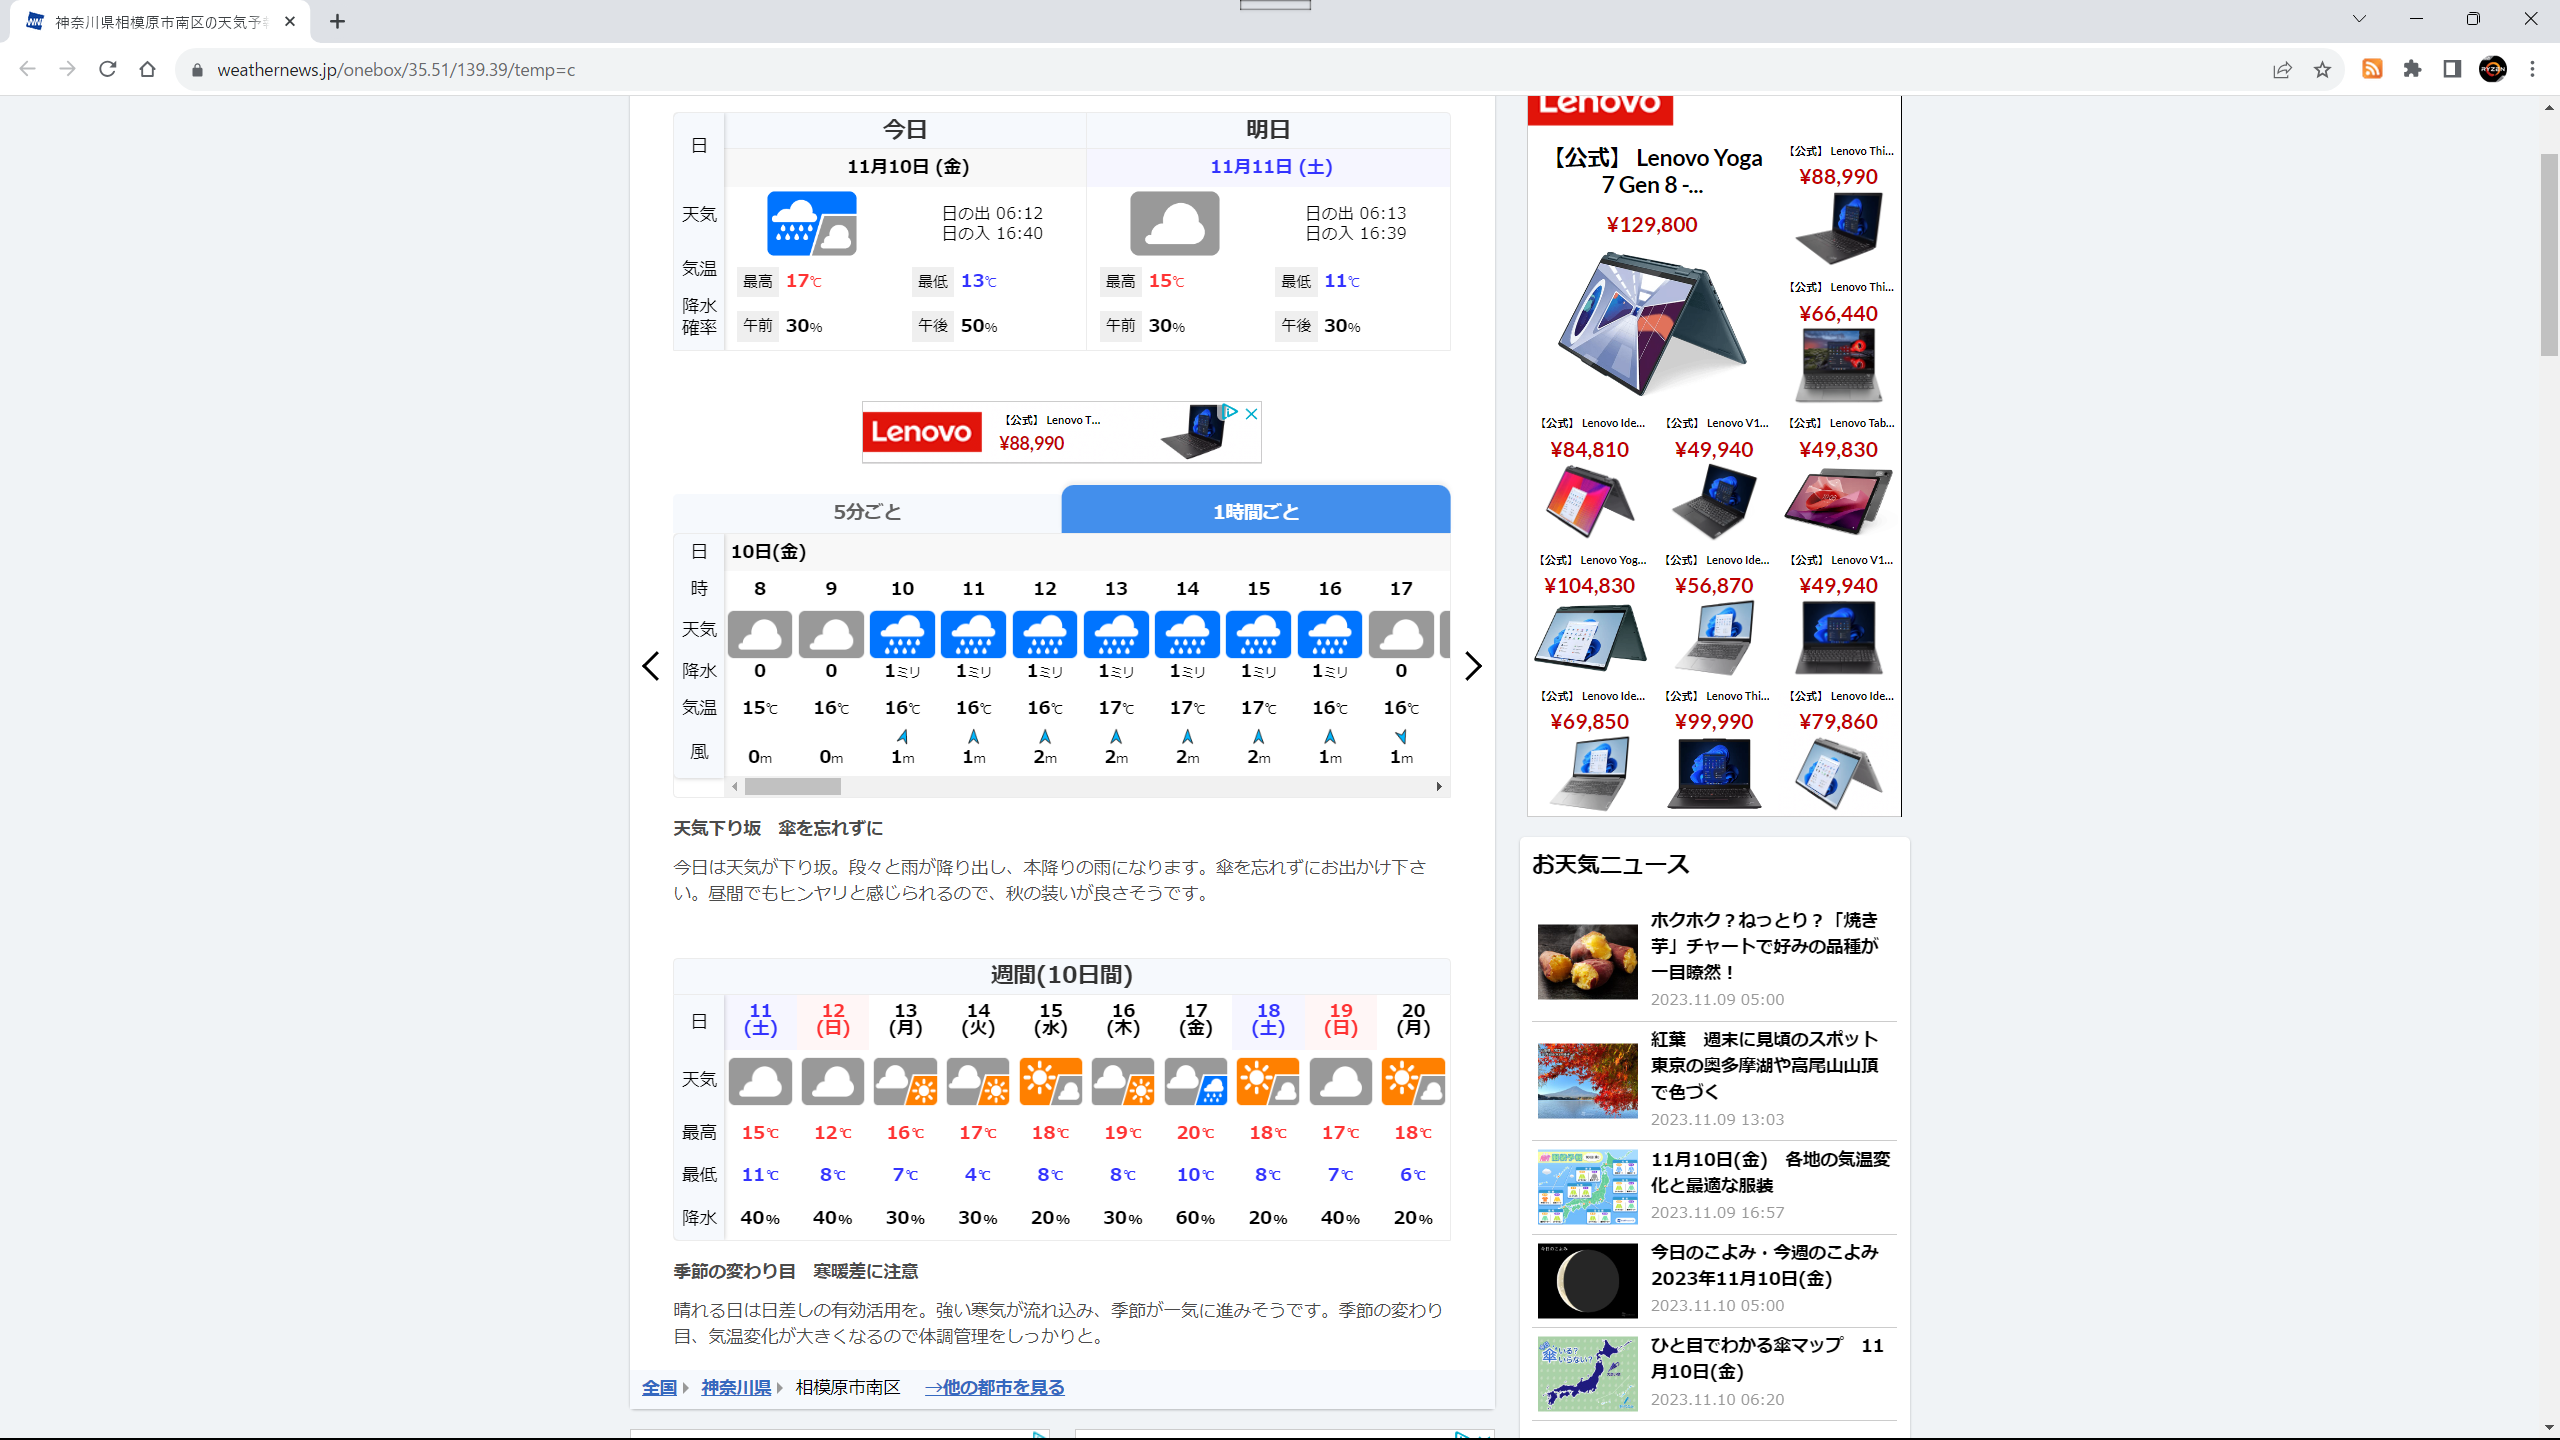Open the extensions puzzle icon

tap(2412, 69)
